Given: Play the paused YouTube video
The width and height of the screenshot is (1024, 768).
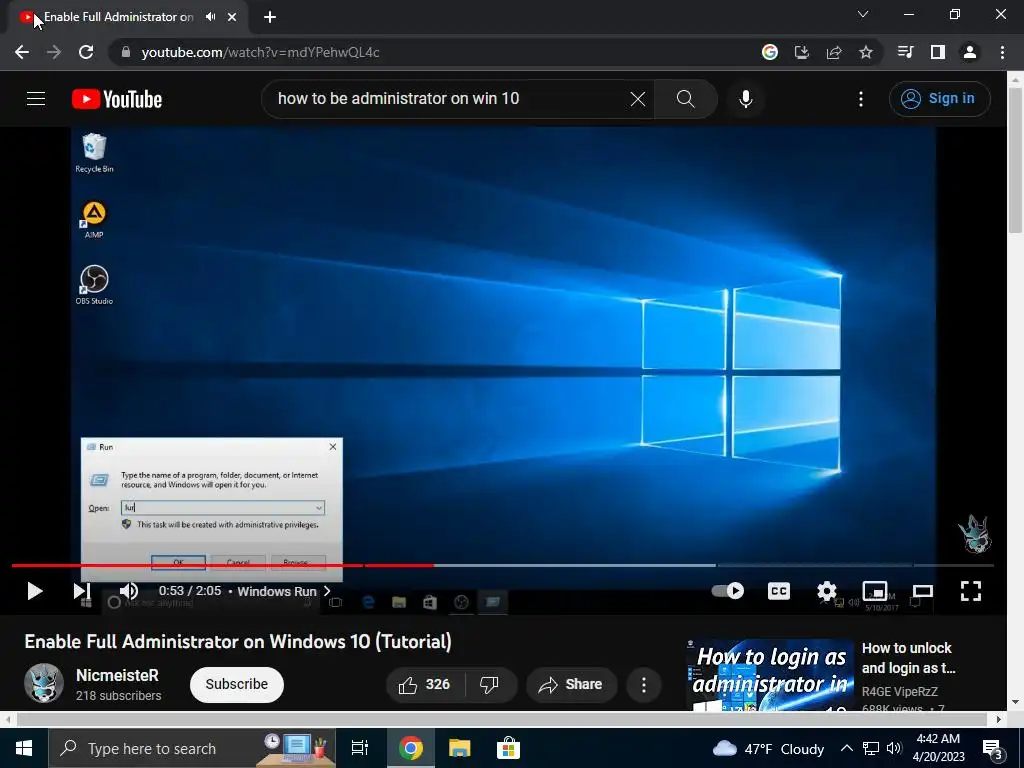Looking at the screenshot, I should [35, 591].
